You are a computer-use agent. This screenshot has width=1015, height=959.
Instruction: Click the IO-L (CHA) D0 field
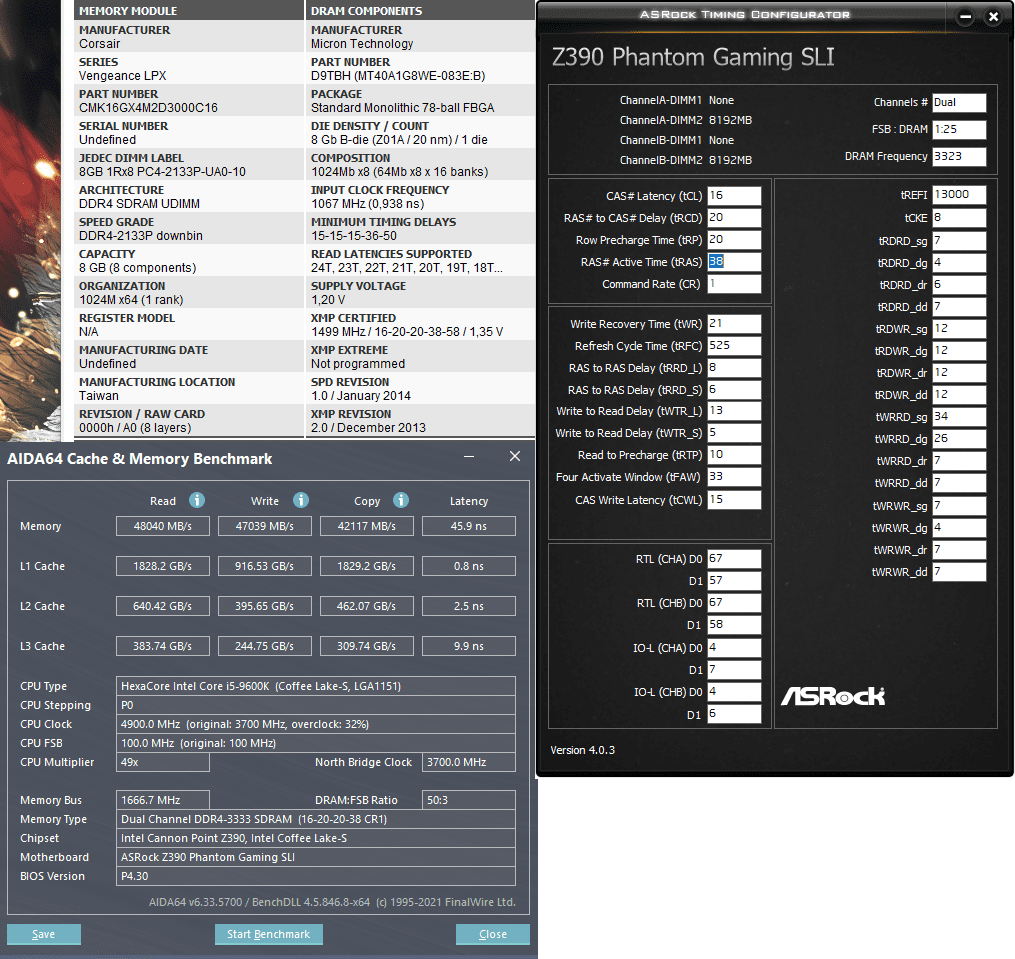pyautogui.click(x=734, y=648)
